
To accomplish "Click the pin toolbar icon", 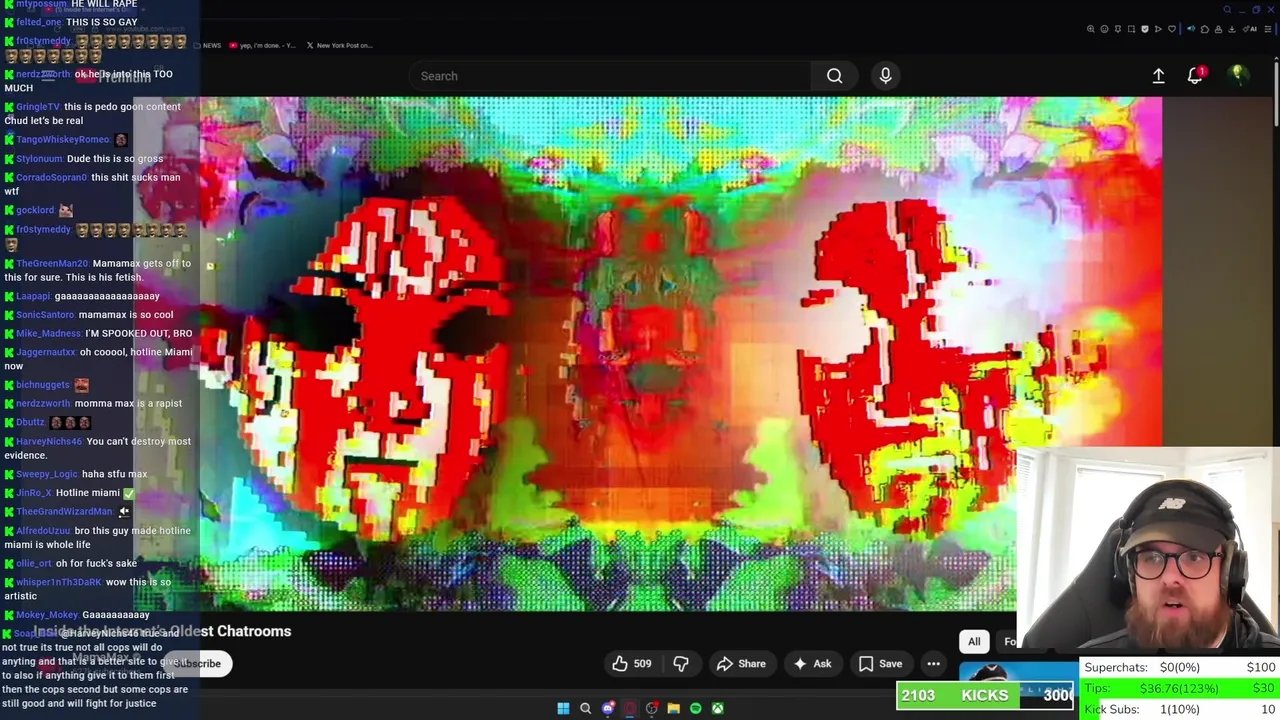I will coord(1118,29).
